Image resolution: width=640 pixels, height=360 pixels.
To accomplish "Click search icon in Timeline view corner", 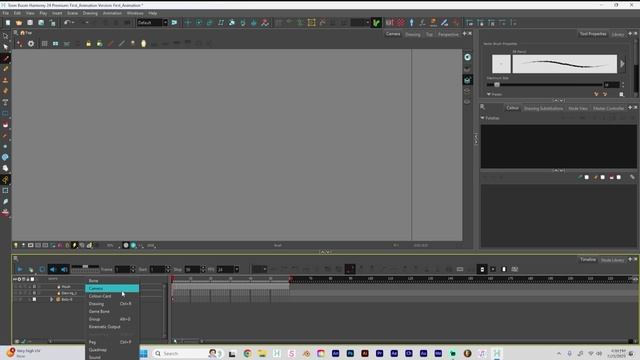I will click(x=16, y=259).
